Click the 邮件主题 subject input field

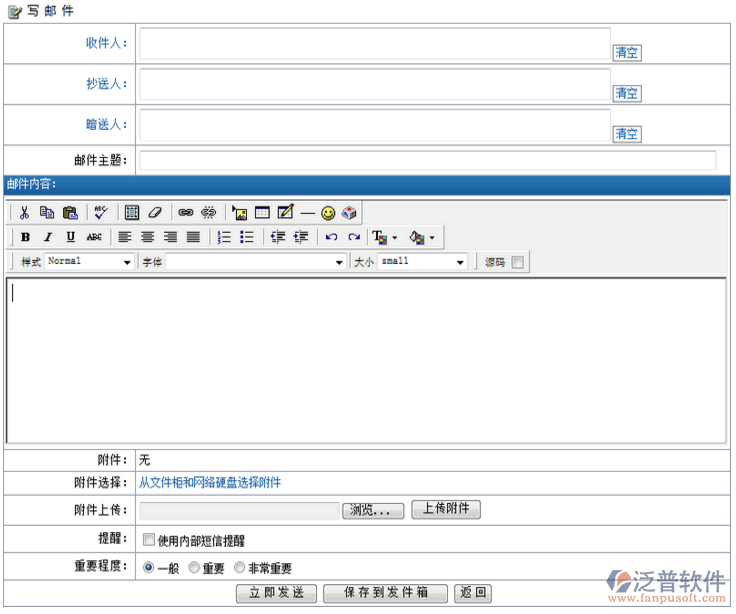point(427,161)
